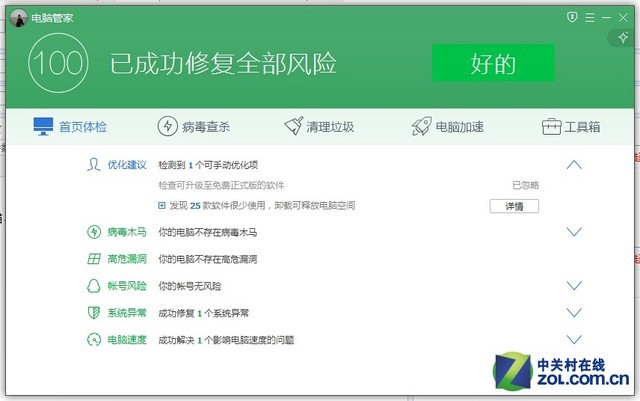Click the 系统异常 shield icon
The width and height of the screenshot is (640, 401).
(x=94, y=313)
